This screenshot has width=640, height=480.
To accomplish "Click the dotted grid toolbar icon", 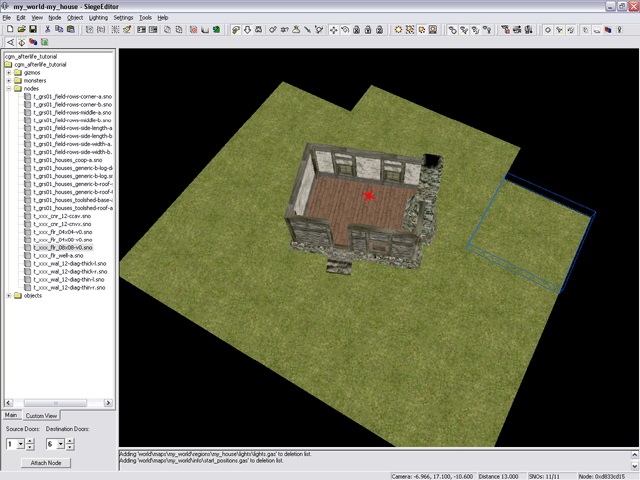I will [115, 29].
